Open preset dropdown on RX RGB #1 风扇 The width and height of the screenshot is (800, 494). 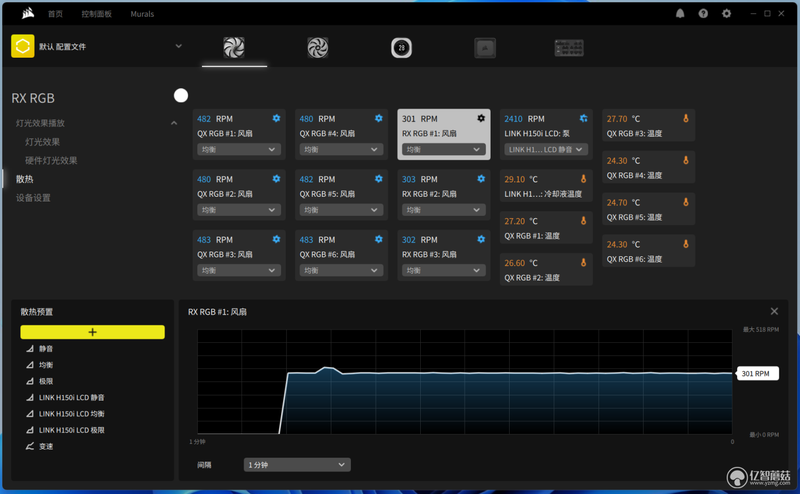(443, 150)
